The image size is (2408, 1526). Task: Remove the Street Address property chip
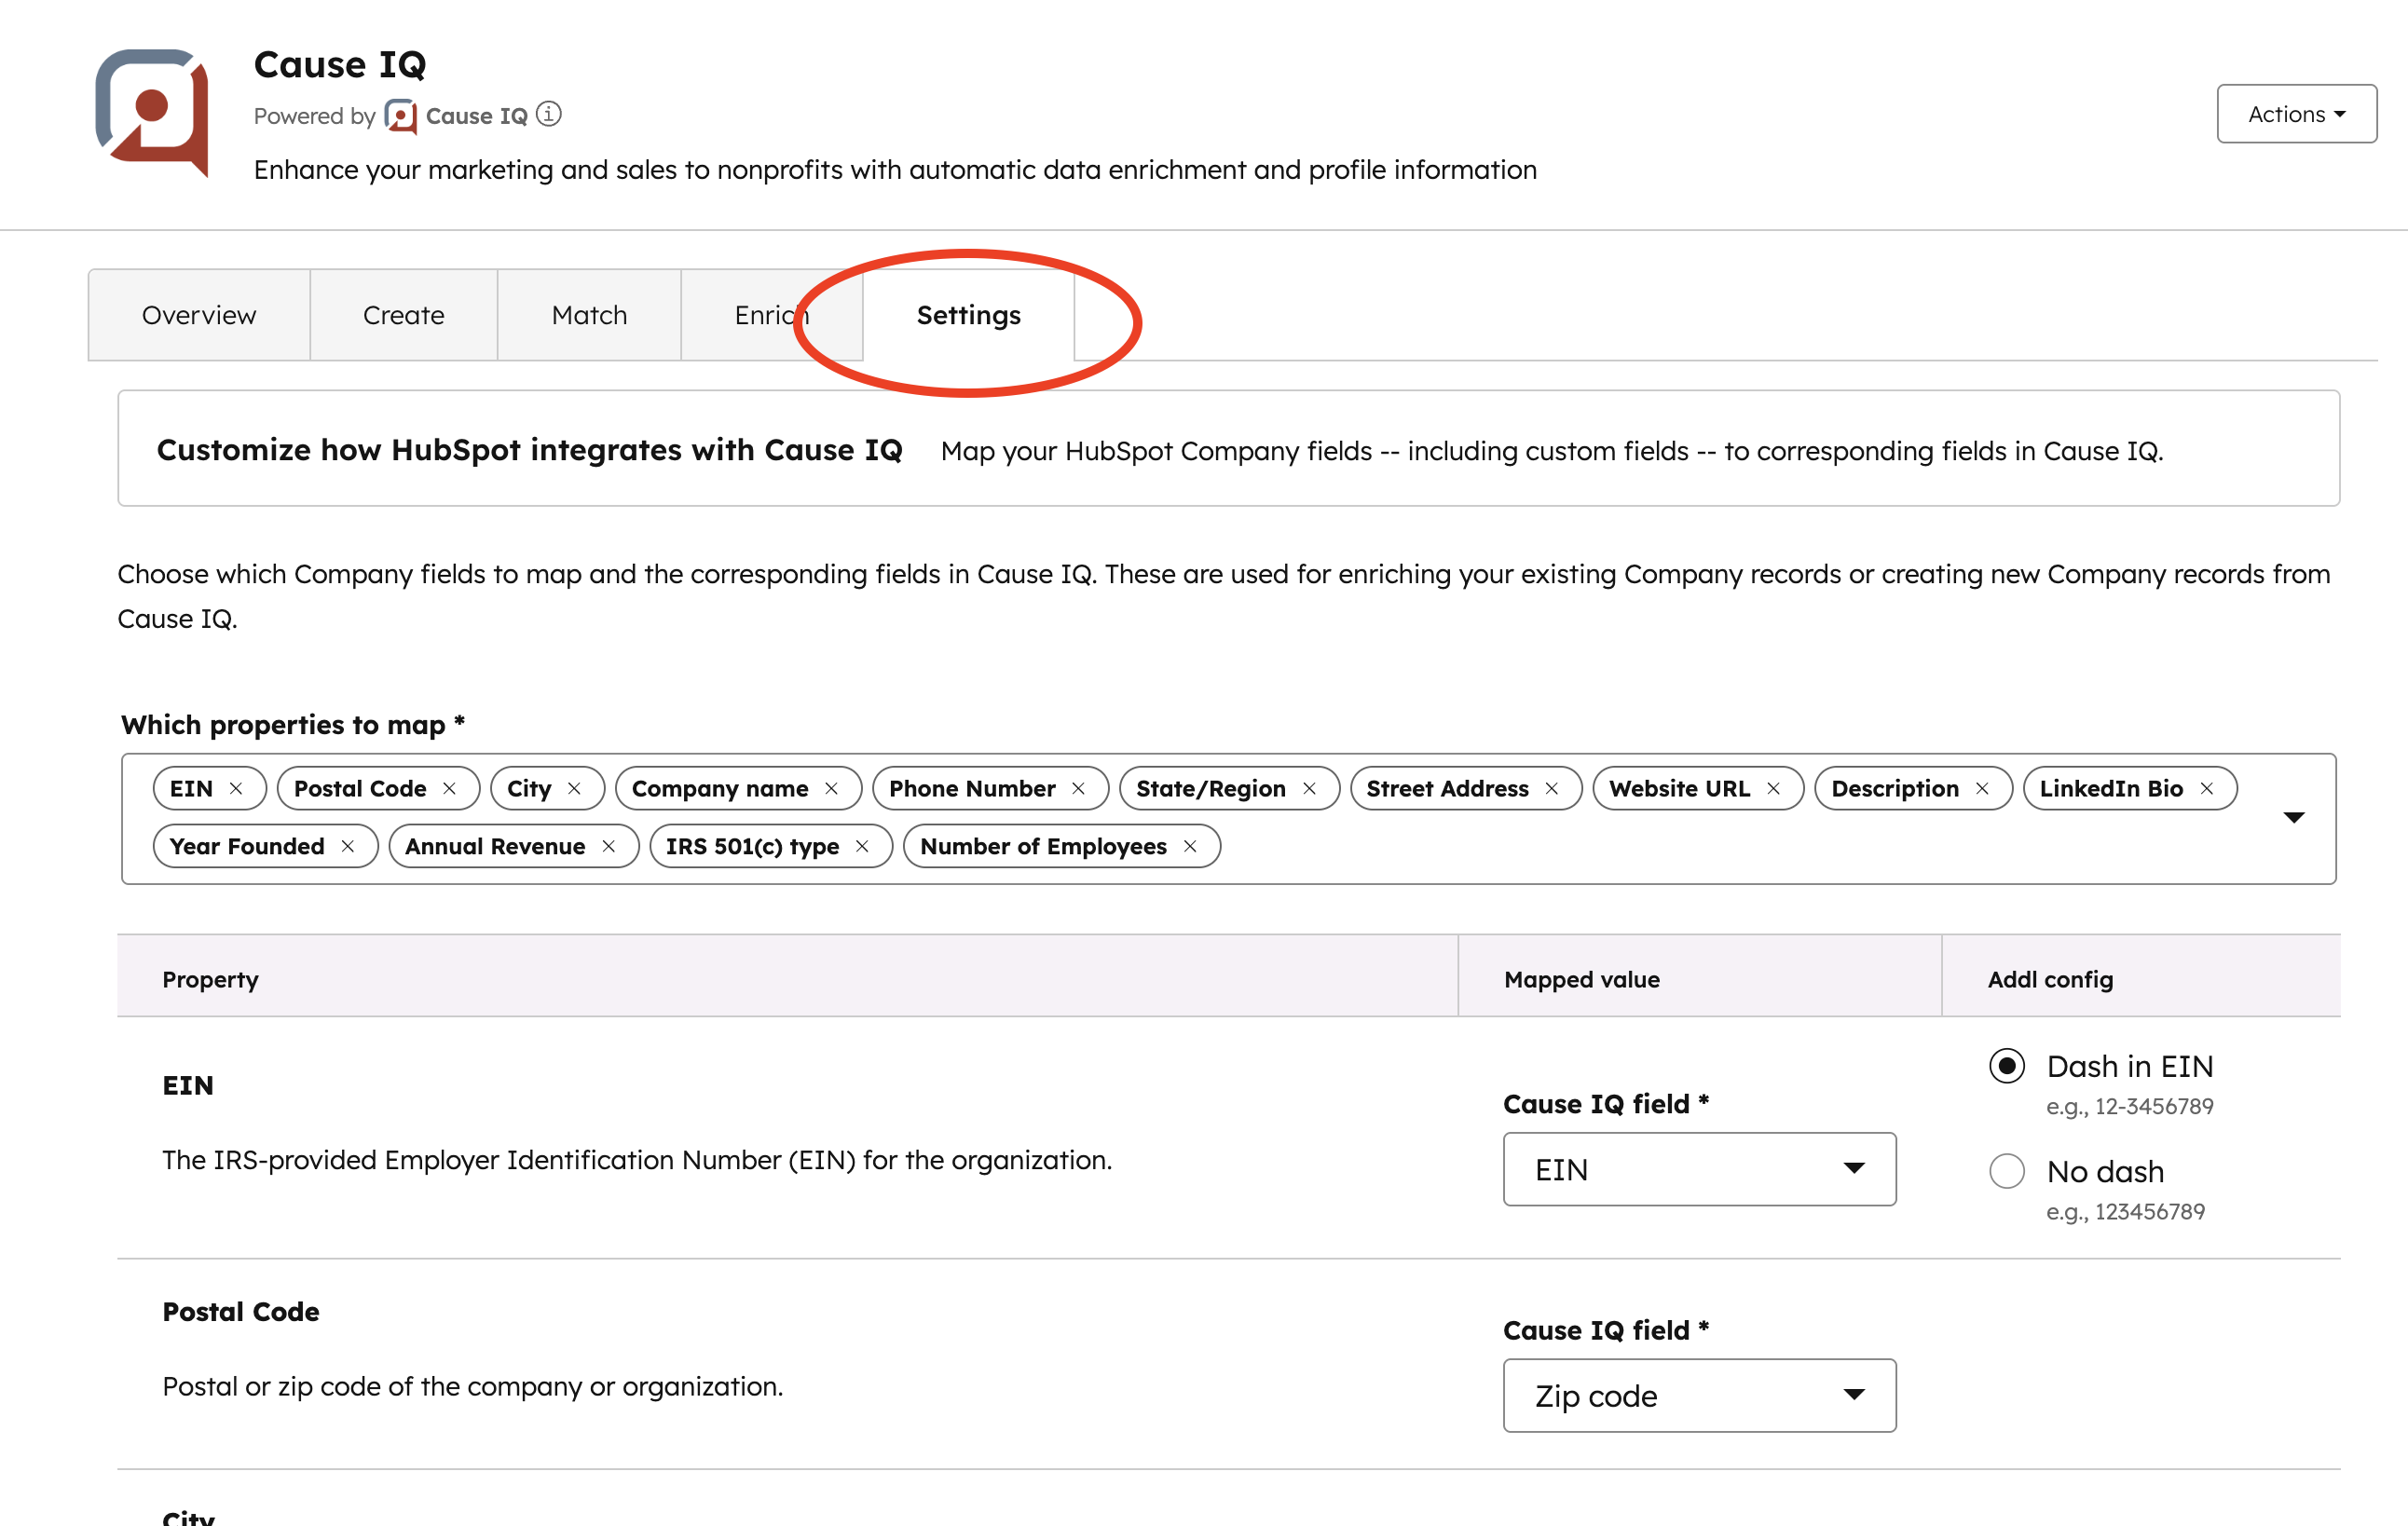[1552, 788]
